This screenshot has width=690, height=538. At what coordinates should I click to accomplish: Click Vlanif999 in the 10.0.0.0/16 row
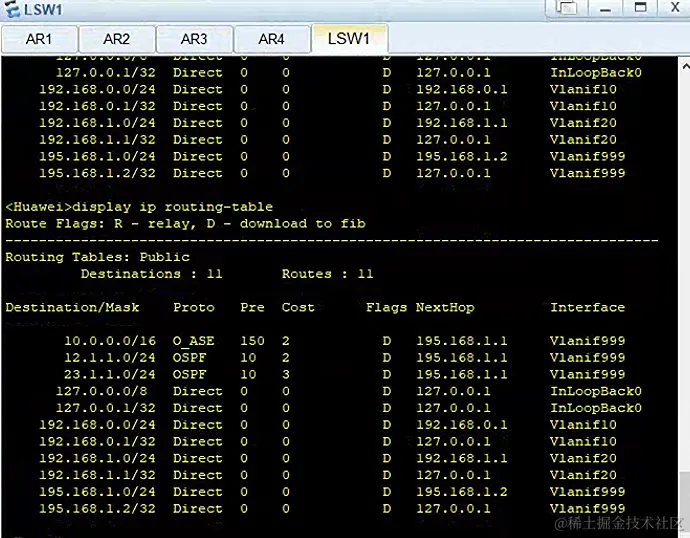coord(587,341)
